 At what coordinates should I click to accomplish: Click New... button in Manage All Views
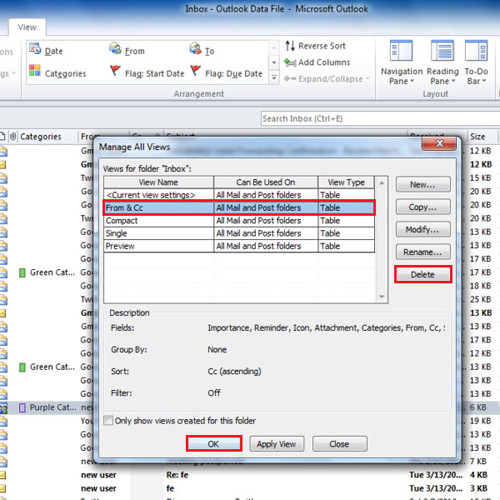pos(423,184)
